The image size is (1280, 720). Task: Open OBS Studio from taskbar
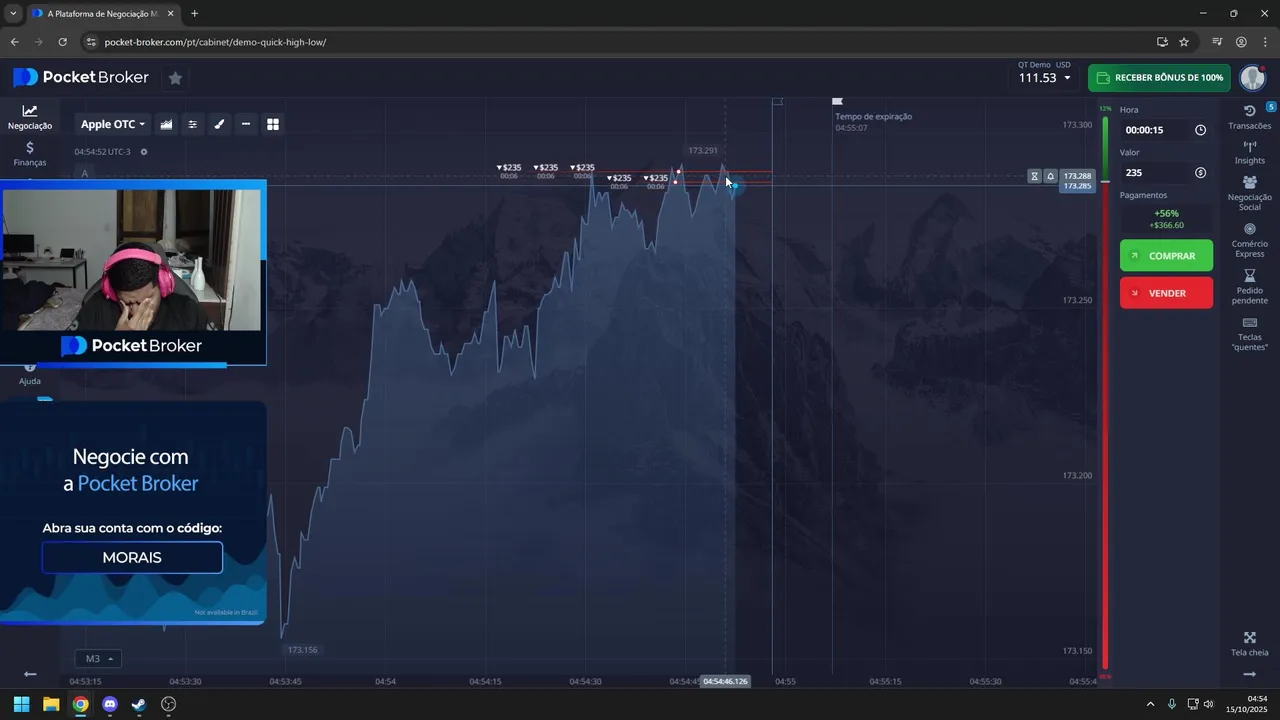tap(169, 704)
